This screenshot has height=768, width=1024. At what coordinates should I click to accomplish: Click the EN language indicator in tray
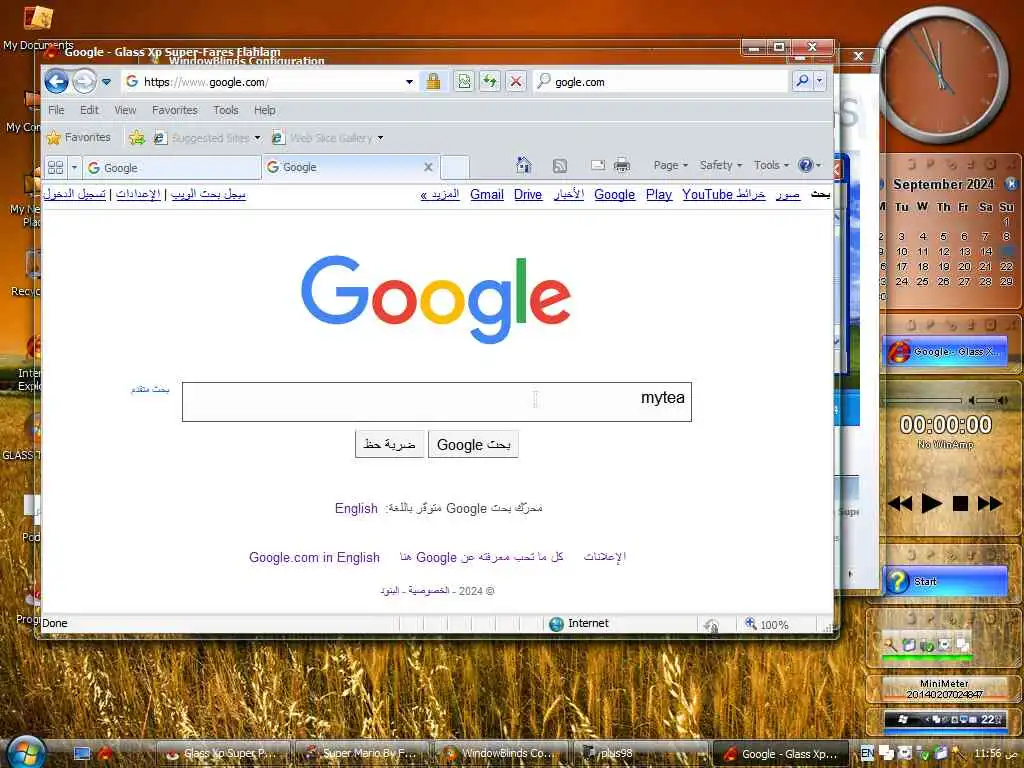pos(867,753)
